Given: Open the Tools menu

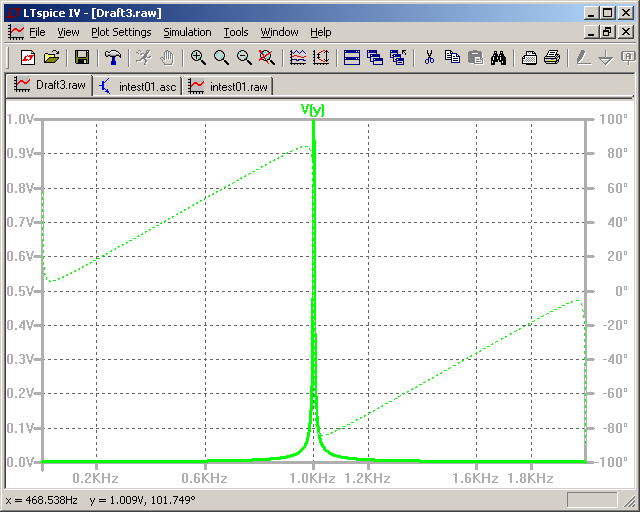Looking at the screenshot, I should pyautogui.click(x=236, y=32).
